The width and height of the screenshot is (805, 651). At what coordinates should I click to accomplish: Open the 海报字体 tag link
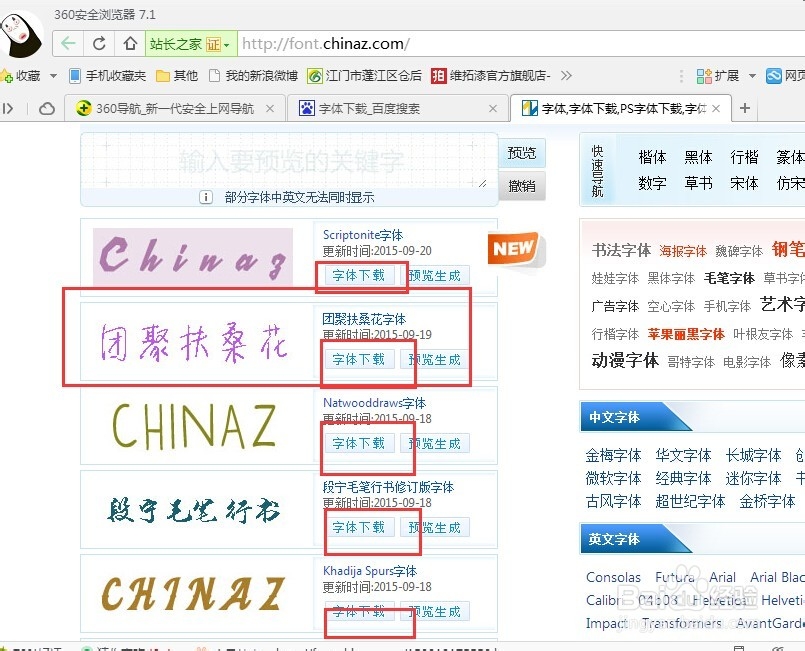tap(683, 251)
